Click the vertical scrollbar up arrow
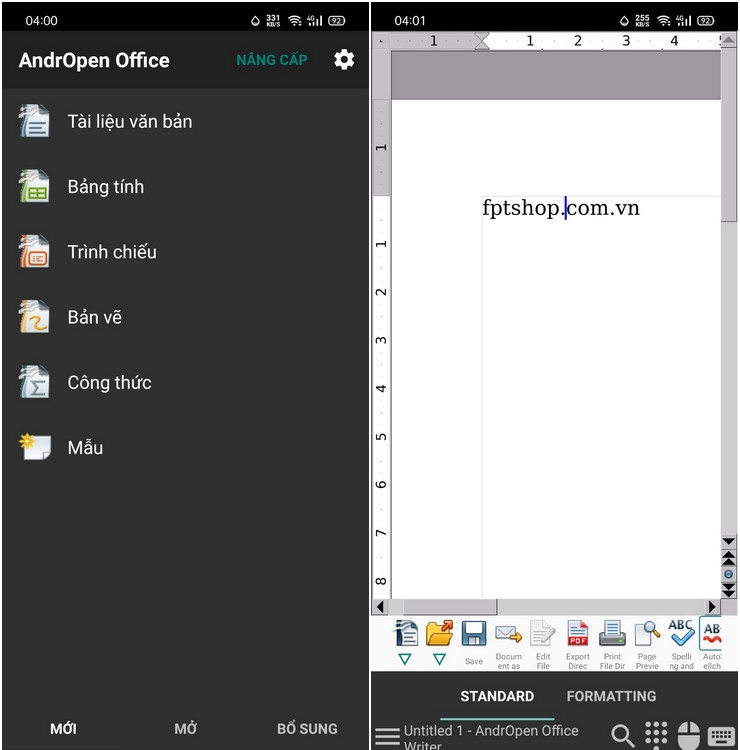Screen dimensions: 740x750 (x=729, y=40)
